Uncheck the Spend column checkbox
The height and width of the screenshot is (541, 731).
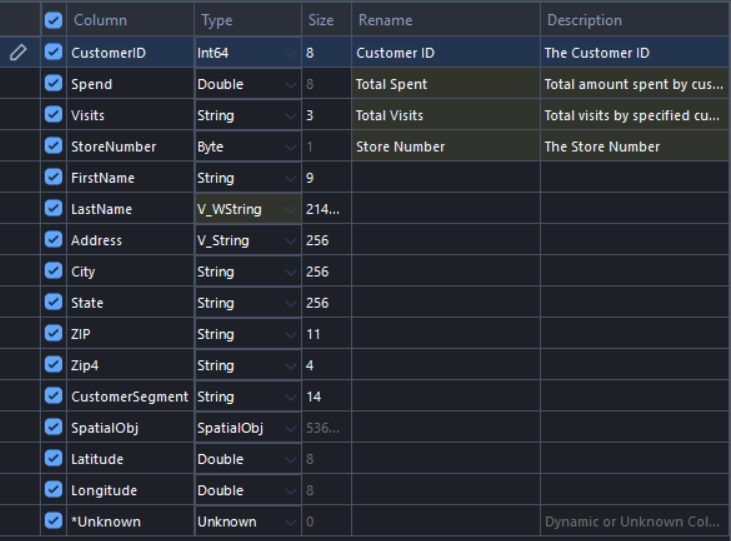(x=54, y=84)
